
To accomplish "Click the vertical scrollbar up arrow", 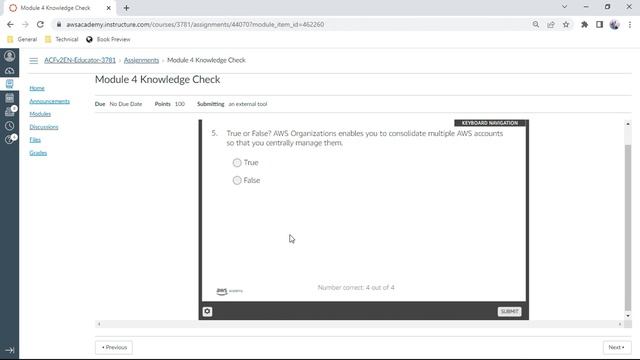I will point(628,124).
